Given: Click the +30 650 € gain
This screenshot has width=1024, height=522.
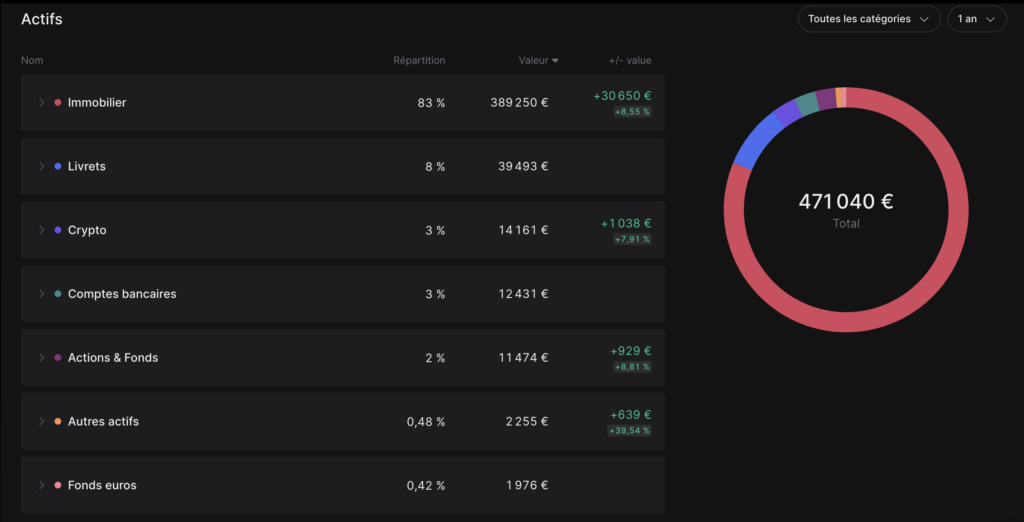Looking at the screenshot, I should click(622, 95).
